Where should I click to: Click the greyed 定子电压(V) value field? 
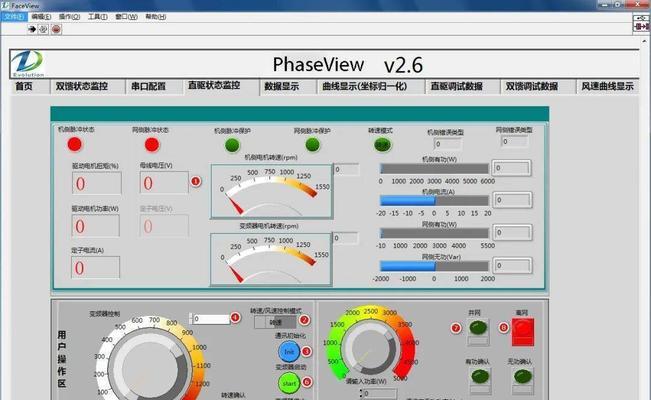coord(164,226)
